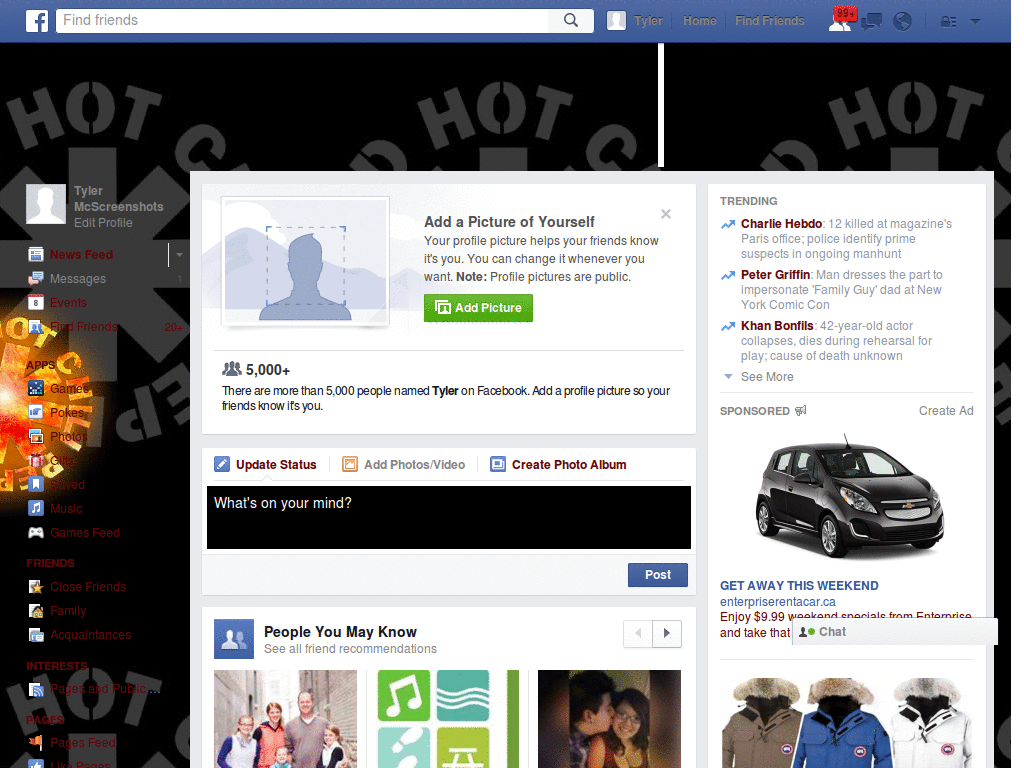The height and width of the screenshot is (768, 1024).
Task: Click Tyler's sidebar avatar image
Action: [46, 204]
